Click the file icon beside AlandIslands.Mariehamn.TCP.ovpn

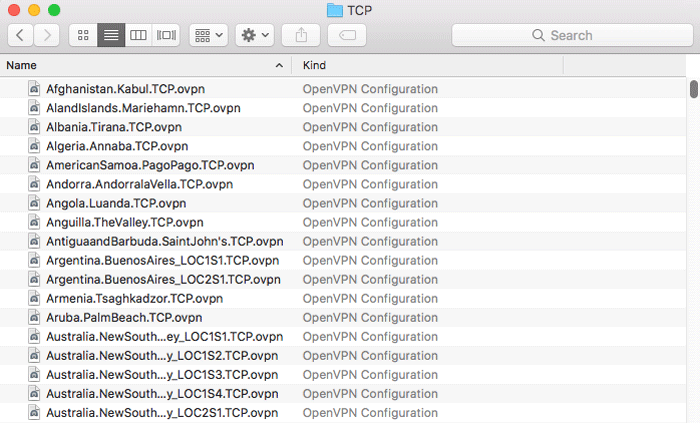[x=34, y=108]
